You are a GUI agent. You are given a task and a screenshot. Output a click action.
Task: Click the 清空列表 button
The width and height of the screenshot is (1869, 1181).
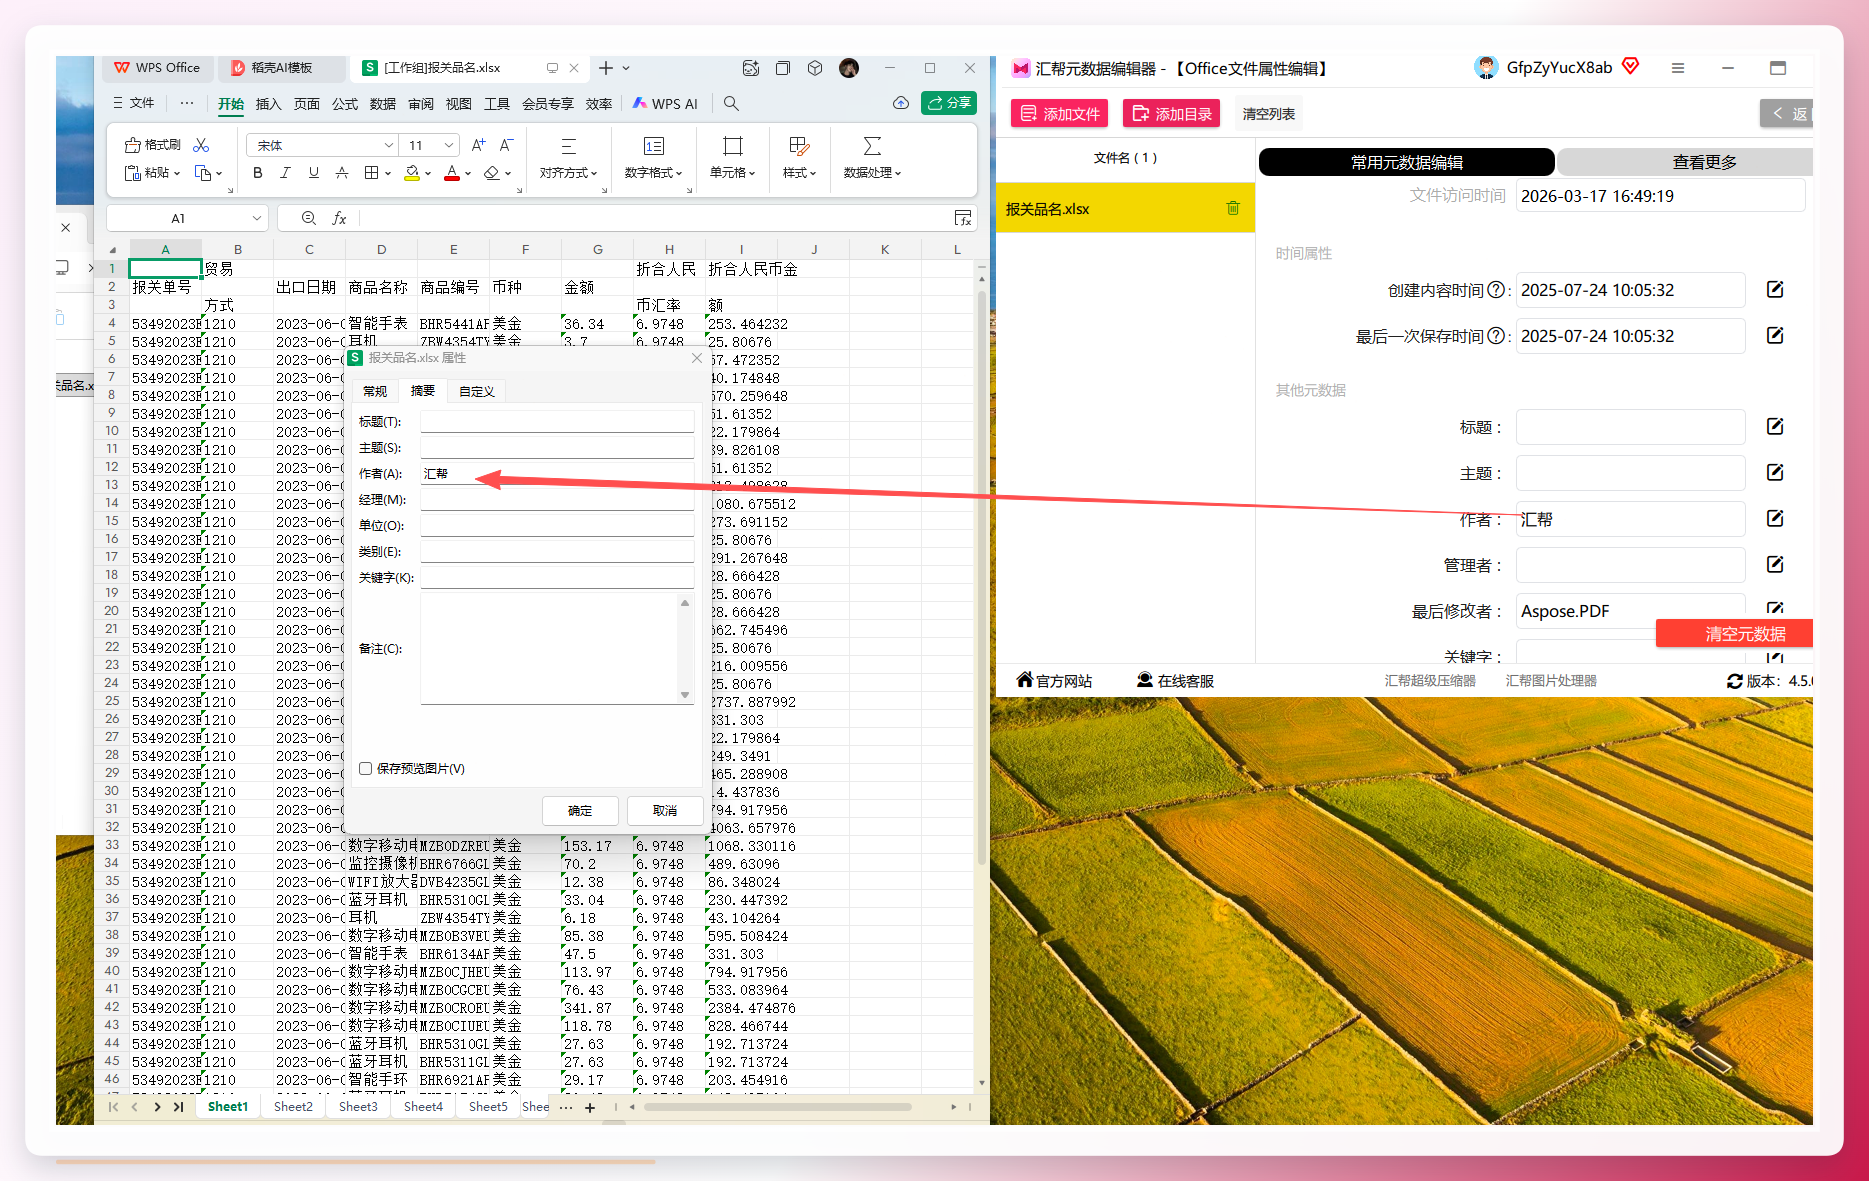[1269, 114]
